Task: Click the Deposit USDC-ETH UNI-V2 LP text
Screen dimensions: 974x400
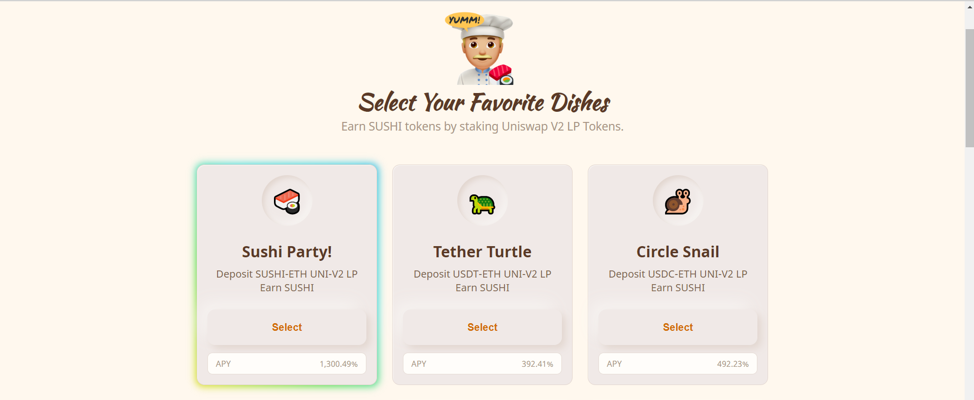Action: (678, 274)
